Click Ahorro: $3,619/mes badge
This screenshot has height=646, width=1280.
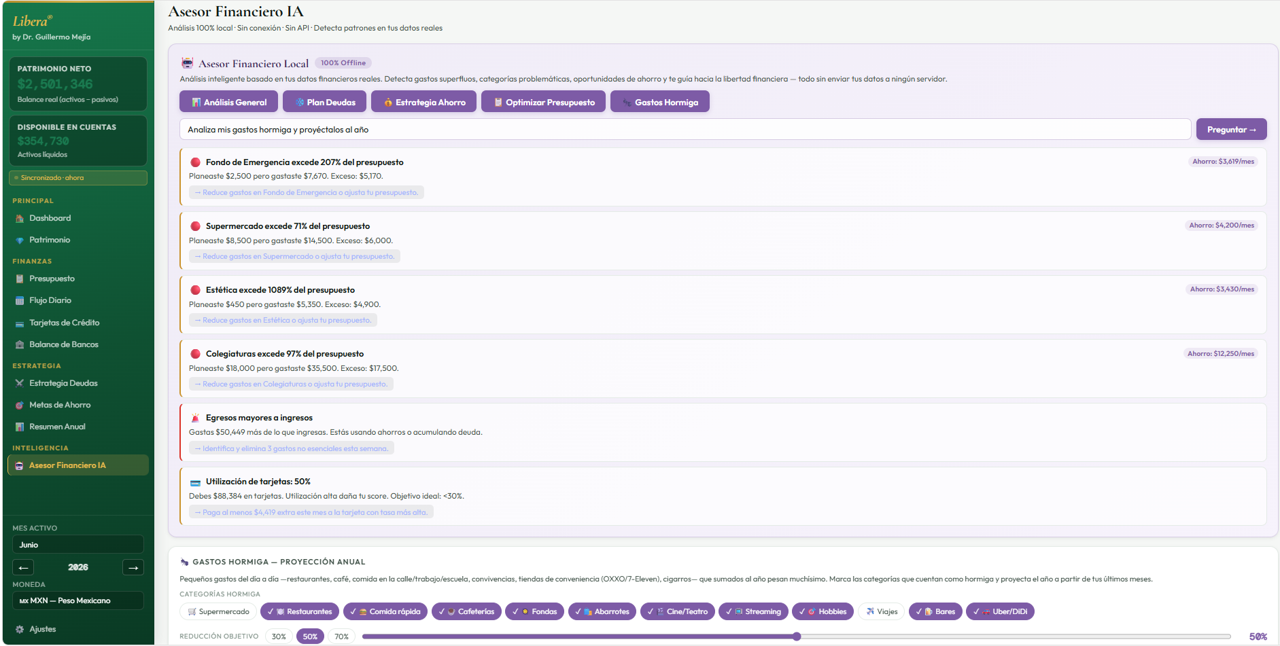coord(1223,161)
